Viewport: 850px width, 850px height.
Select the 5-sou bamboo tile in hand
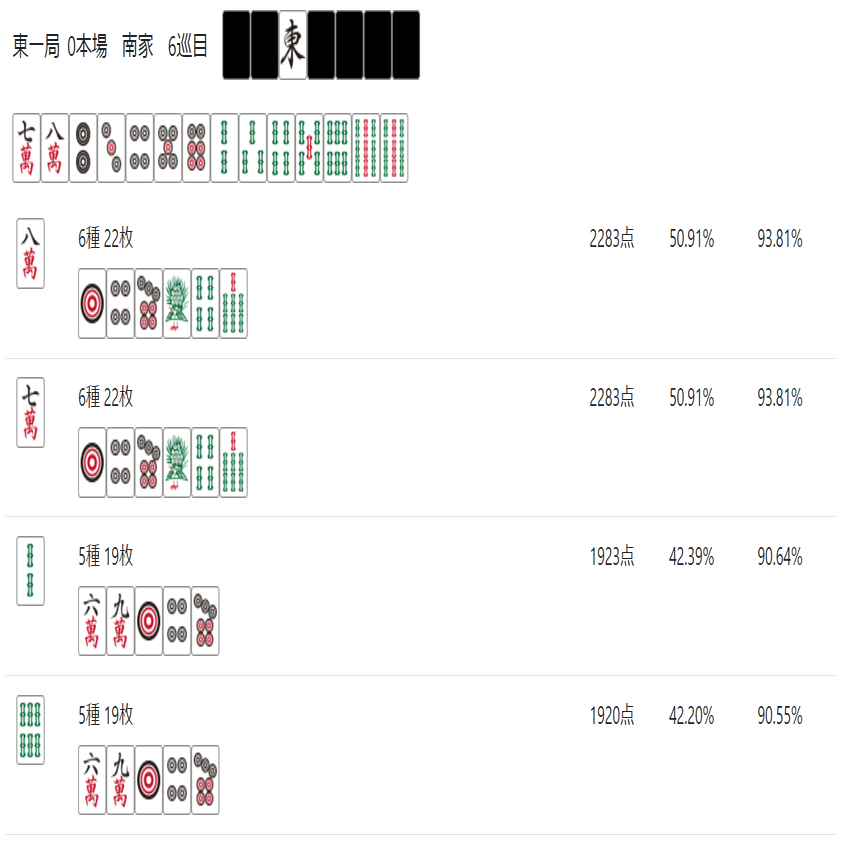[x=309, y=148]
